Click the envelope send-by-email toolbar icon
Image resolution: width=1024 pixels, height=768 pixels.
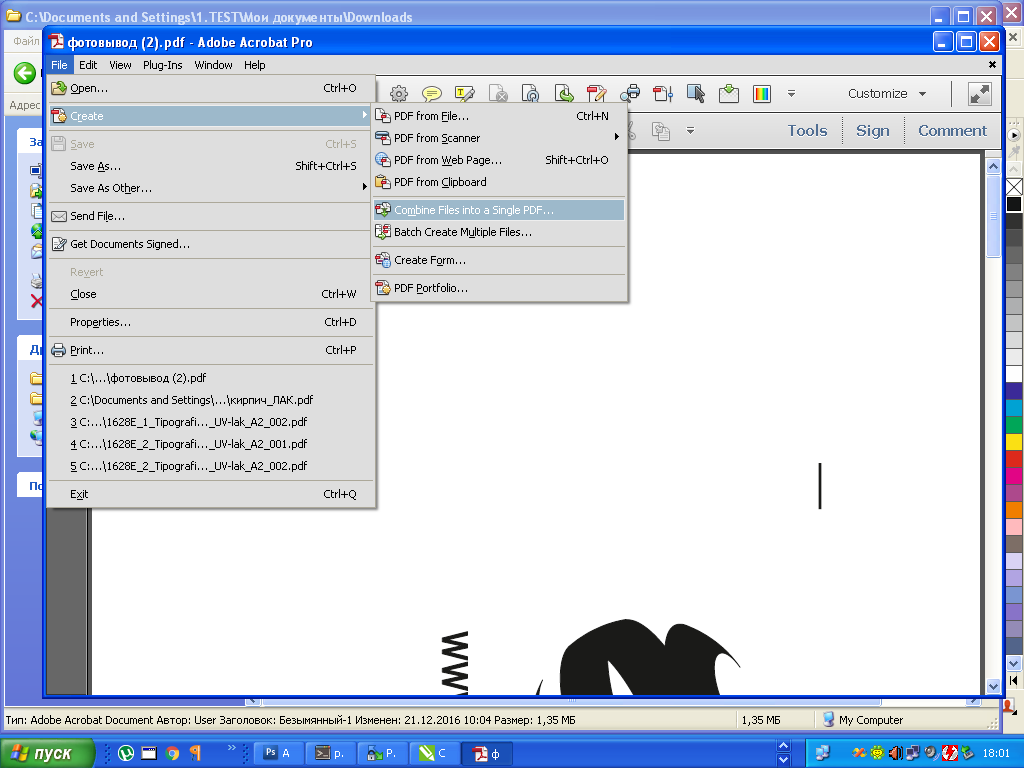click(729, 94)
